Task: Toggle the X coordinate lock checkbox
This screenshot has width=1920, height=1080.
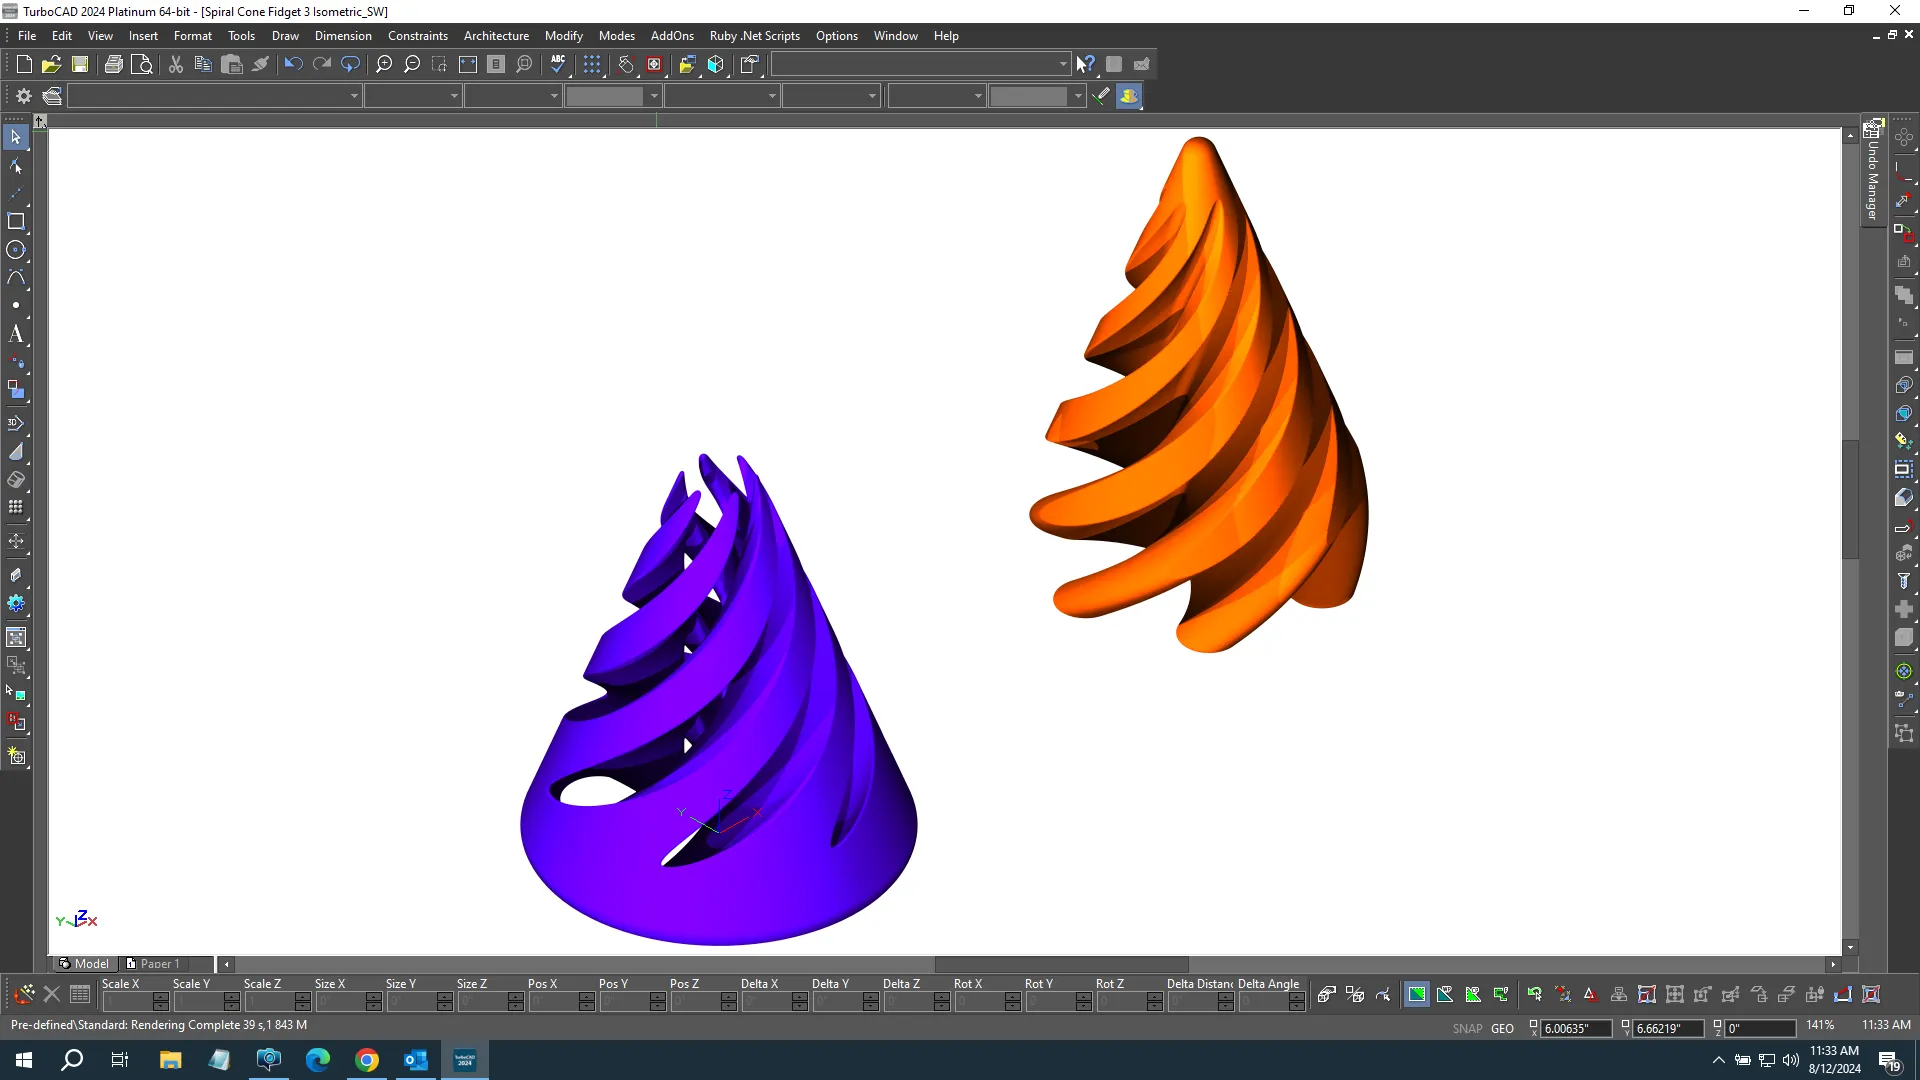Action: pyautogui.click(x=1534, y=1024)
